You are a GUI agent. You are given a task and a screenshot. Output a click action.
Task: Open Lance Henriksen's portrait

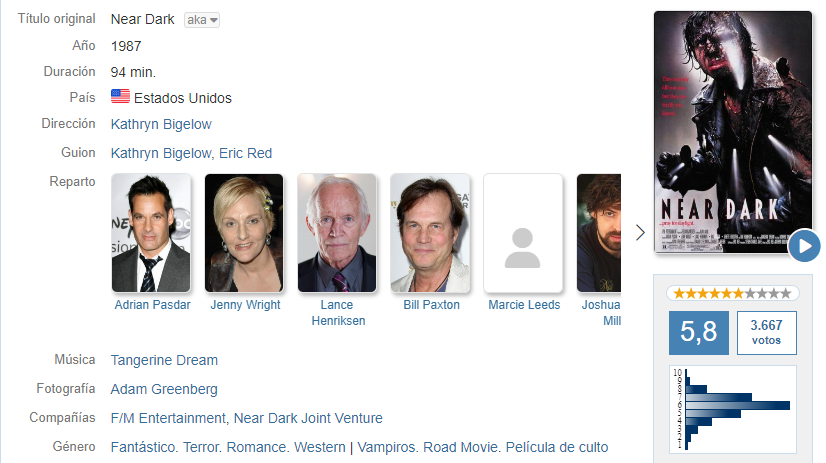[x=337, y=233]
